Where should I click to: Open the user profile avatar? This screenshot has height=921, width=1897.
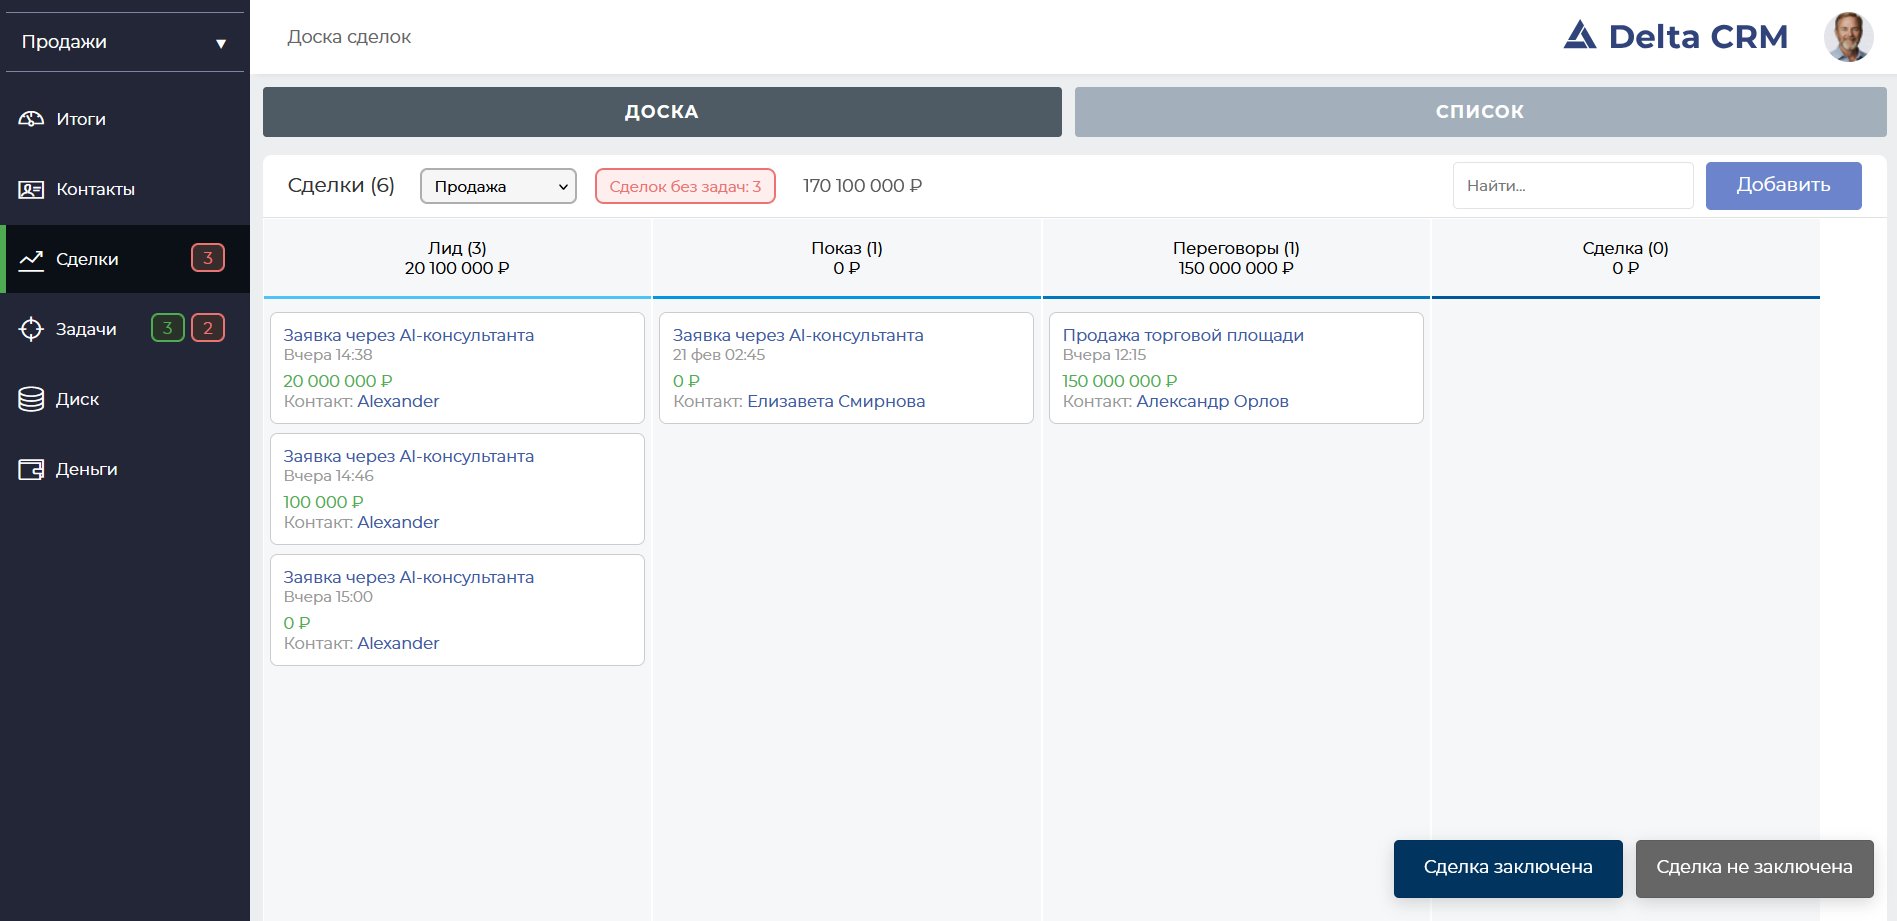pyautogui.click(x=1847, y=37)
